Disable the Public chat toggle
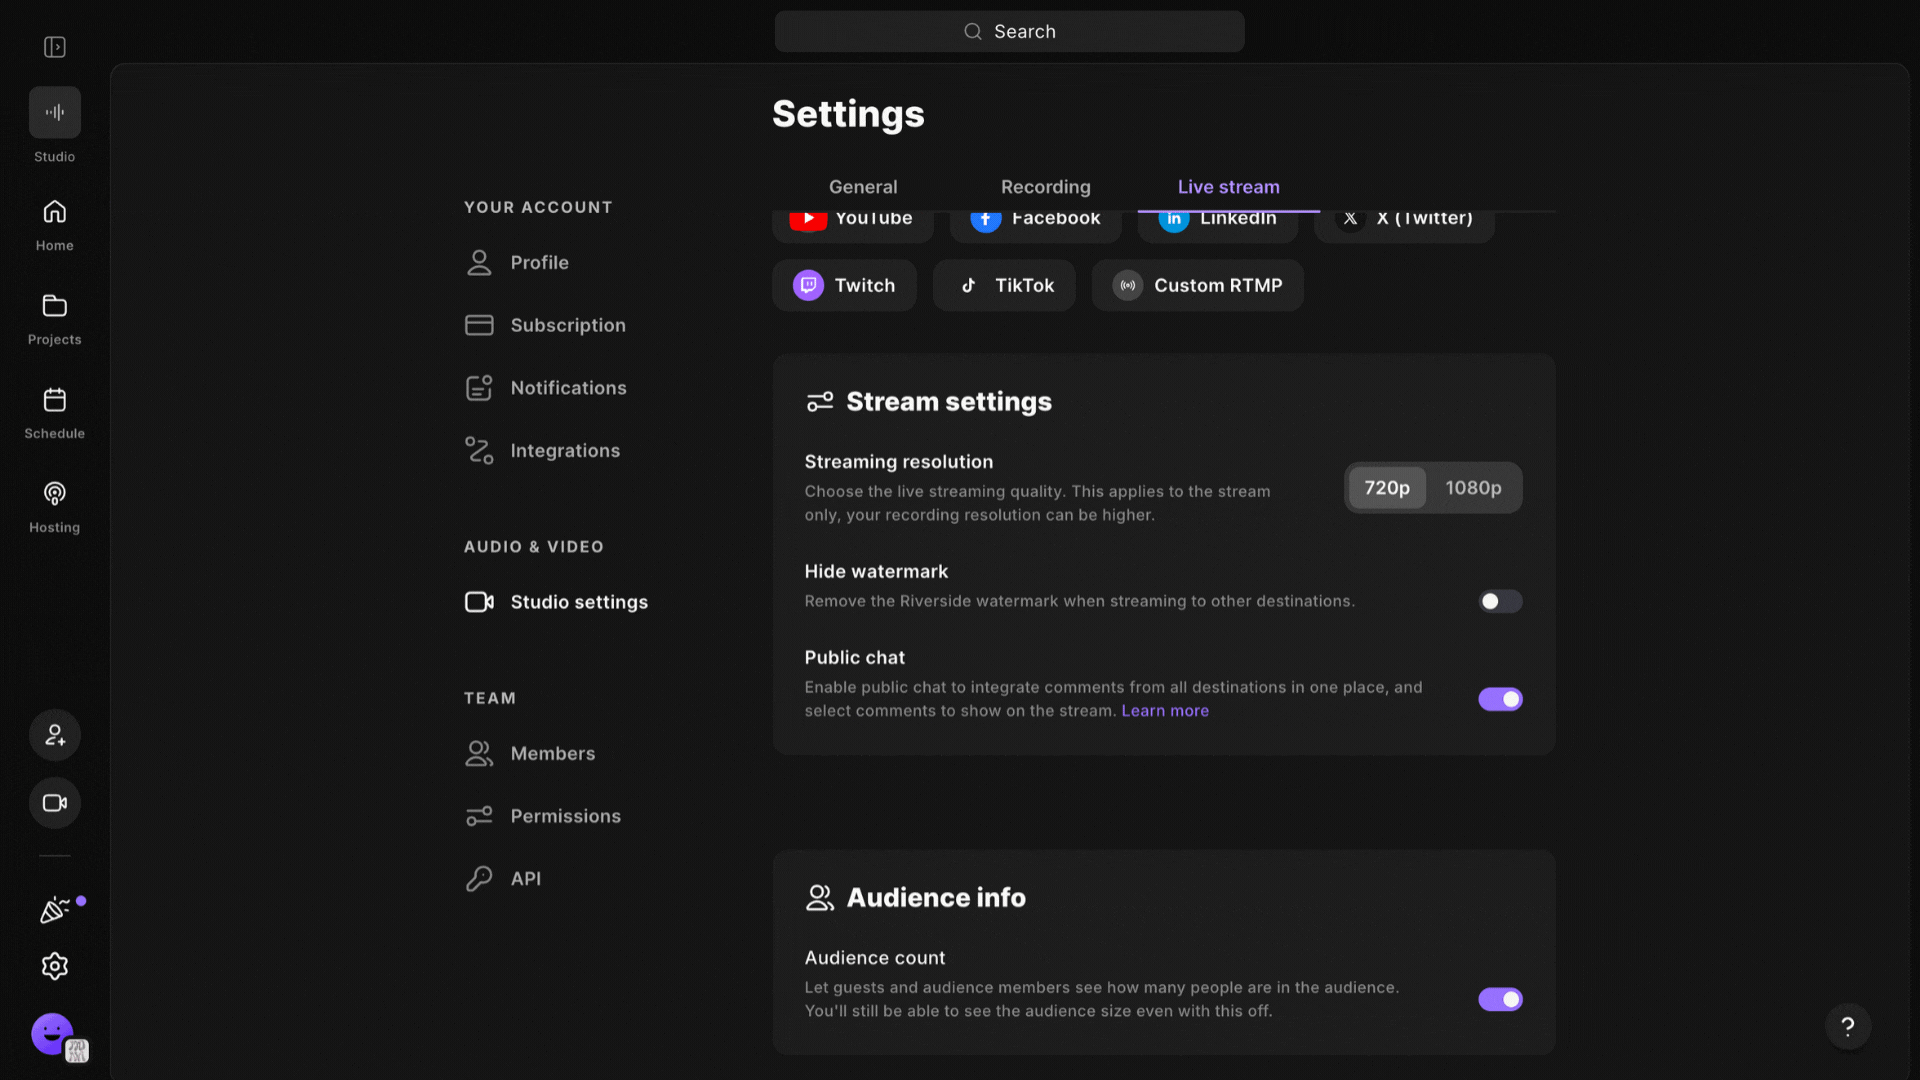The image size is (1920, 1080). coord(1500,699)
